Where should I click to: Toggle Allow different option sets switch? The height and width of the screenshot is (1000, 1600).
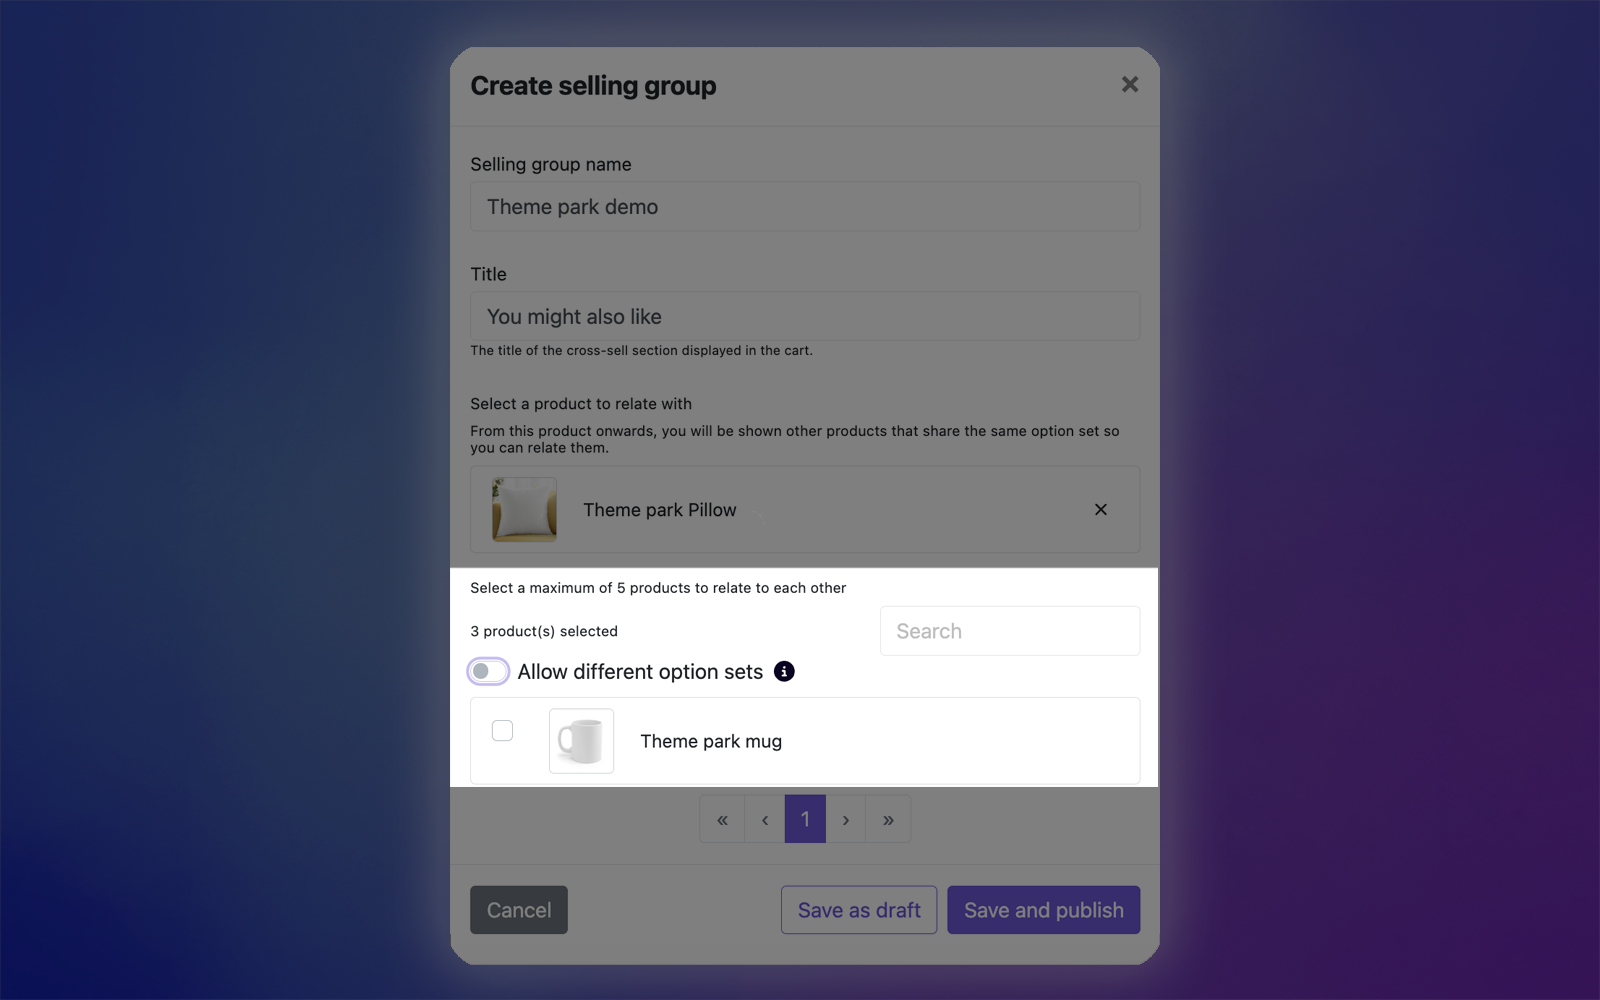point(488,671)
